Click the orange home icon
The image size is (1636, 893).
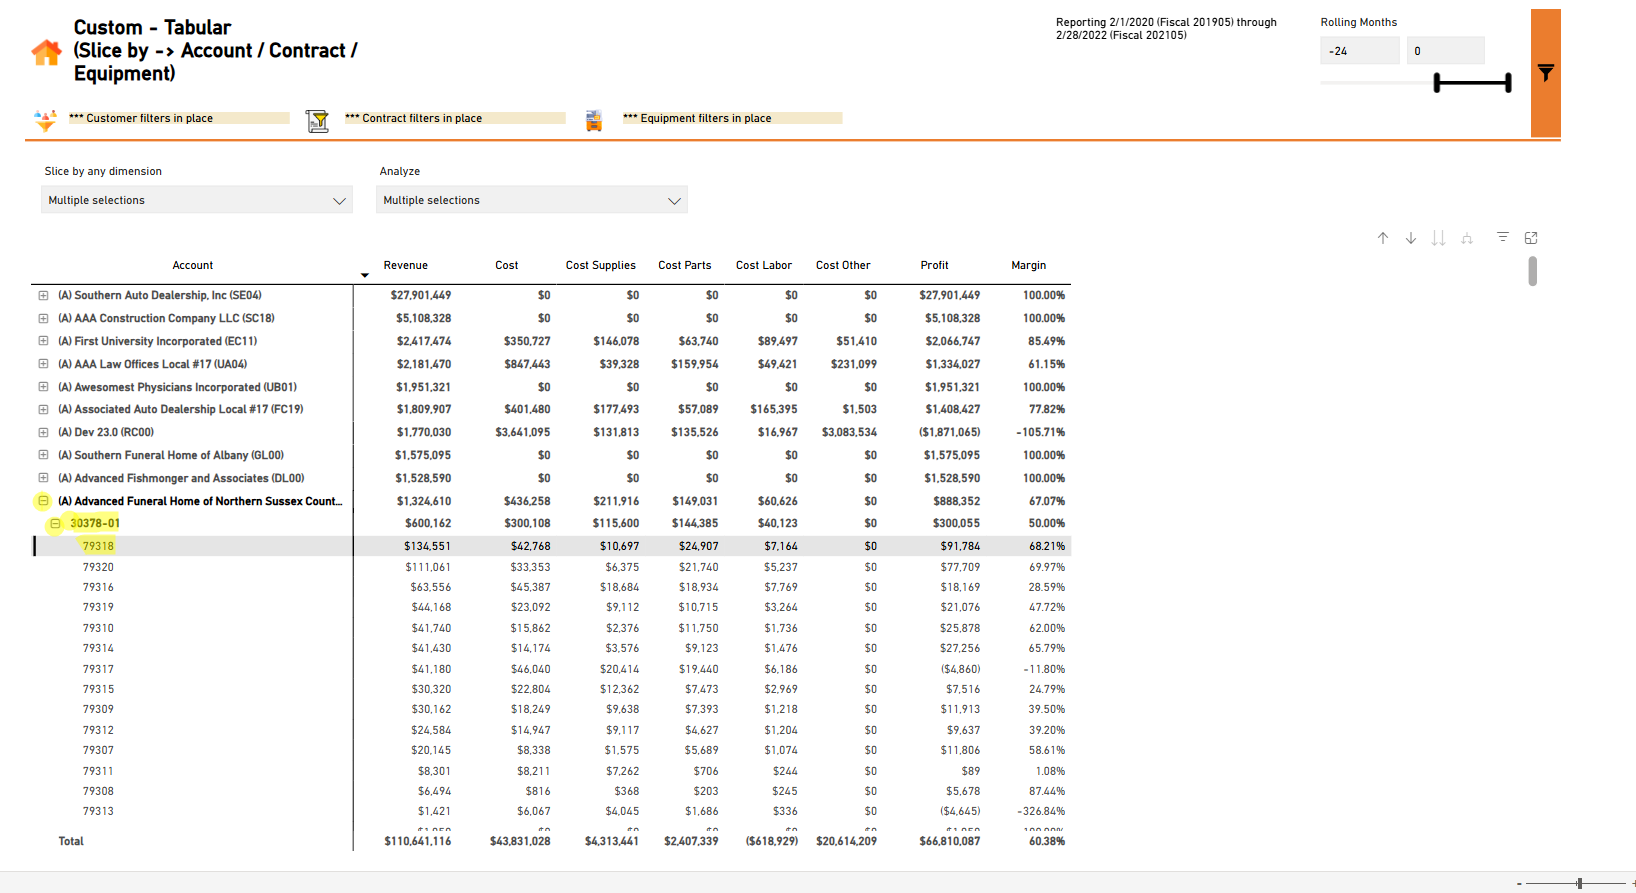point(46,53)
